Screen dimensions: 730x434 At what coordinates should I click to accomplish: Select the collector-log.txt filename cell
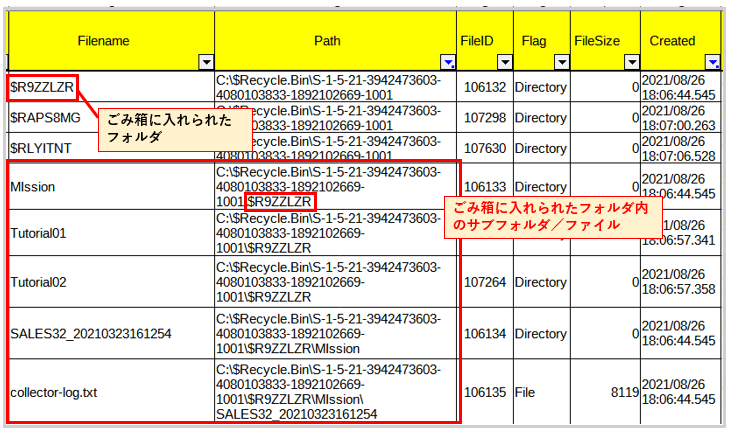pyautogui.click(x=111, y=392)
